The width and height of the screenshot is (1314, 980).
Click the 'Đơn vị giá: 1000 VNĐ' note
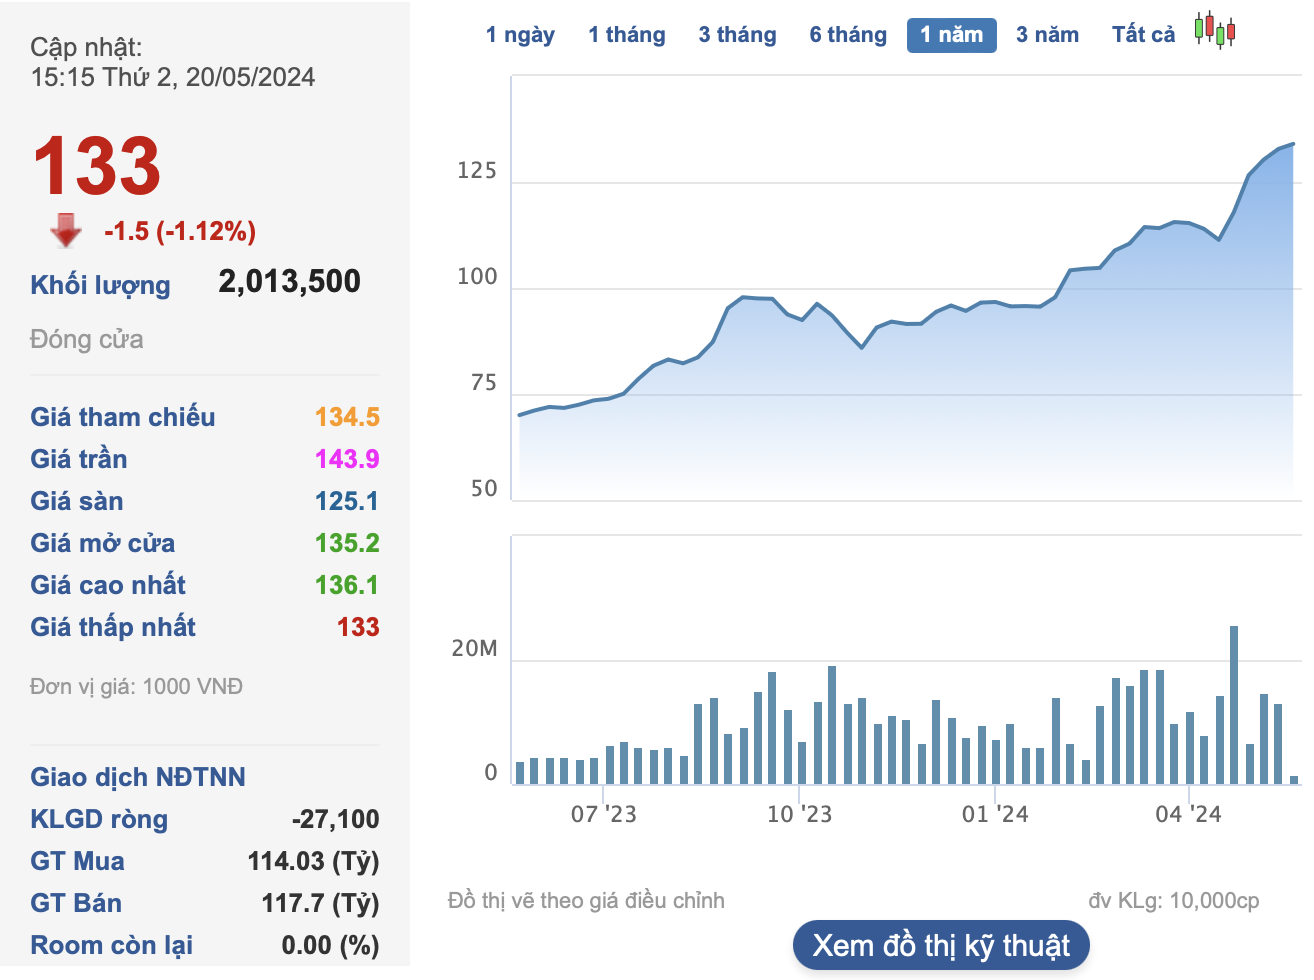coord(137,687)
